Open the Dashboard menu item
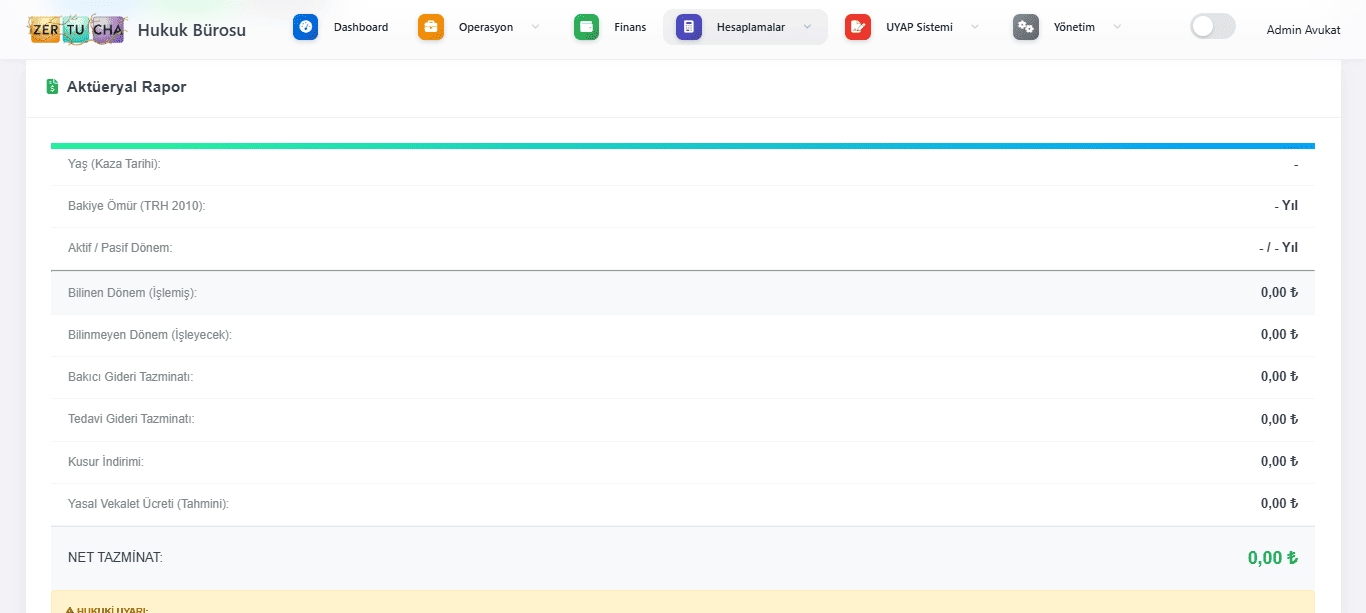The width and height of the screenshot is (1366, 613). 341,27
